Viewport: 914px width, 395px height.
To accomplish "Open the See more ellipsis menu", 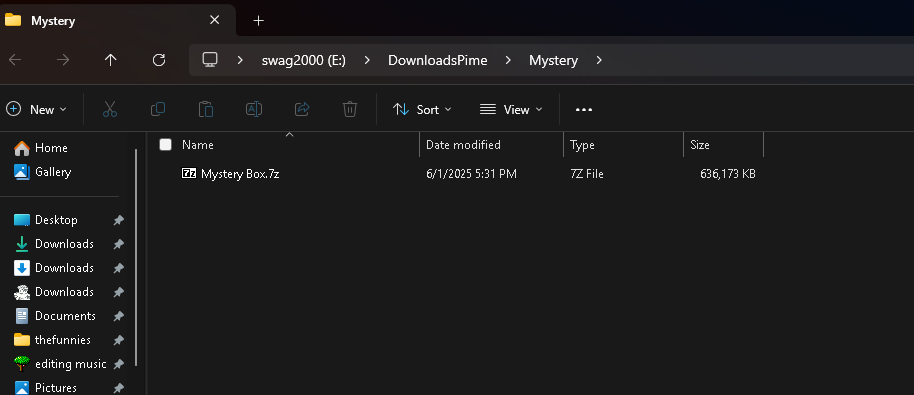I will pyautogui.click(x=583, y=110).
